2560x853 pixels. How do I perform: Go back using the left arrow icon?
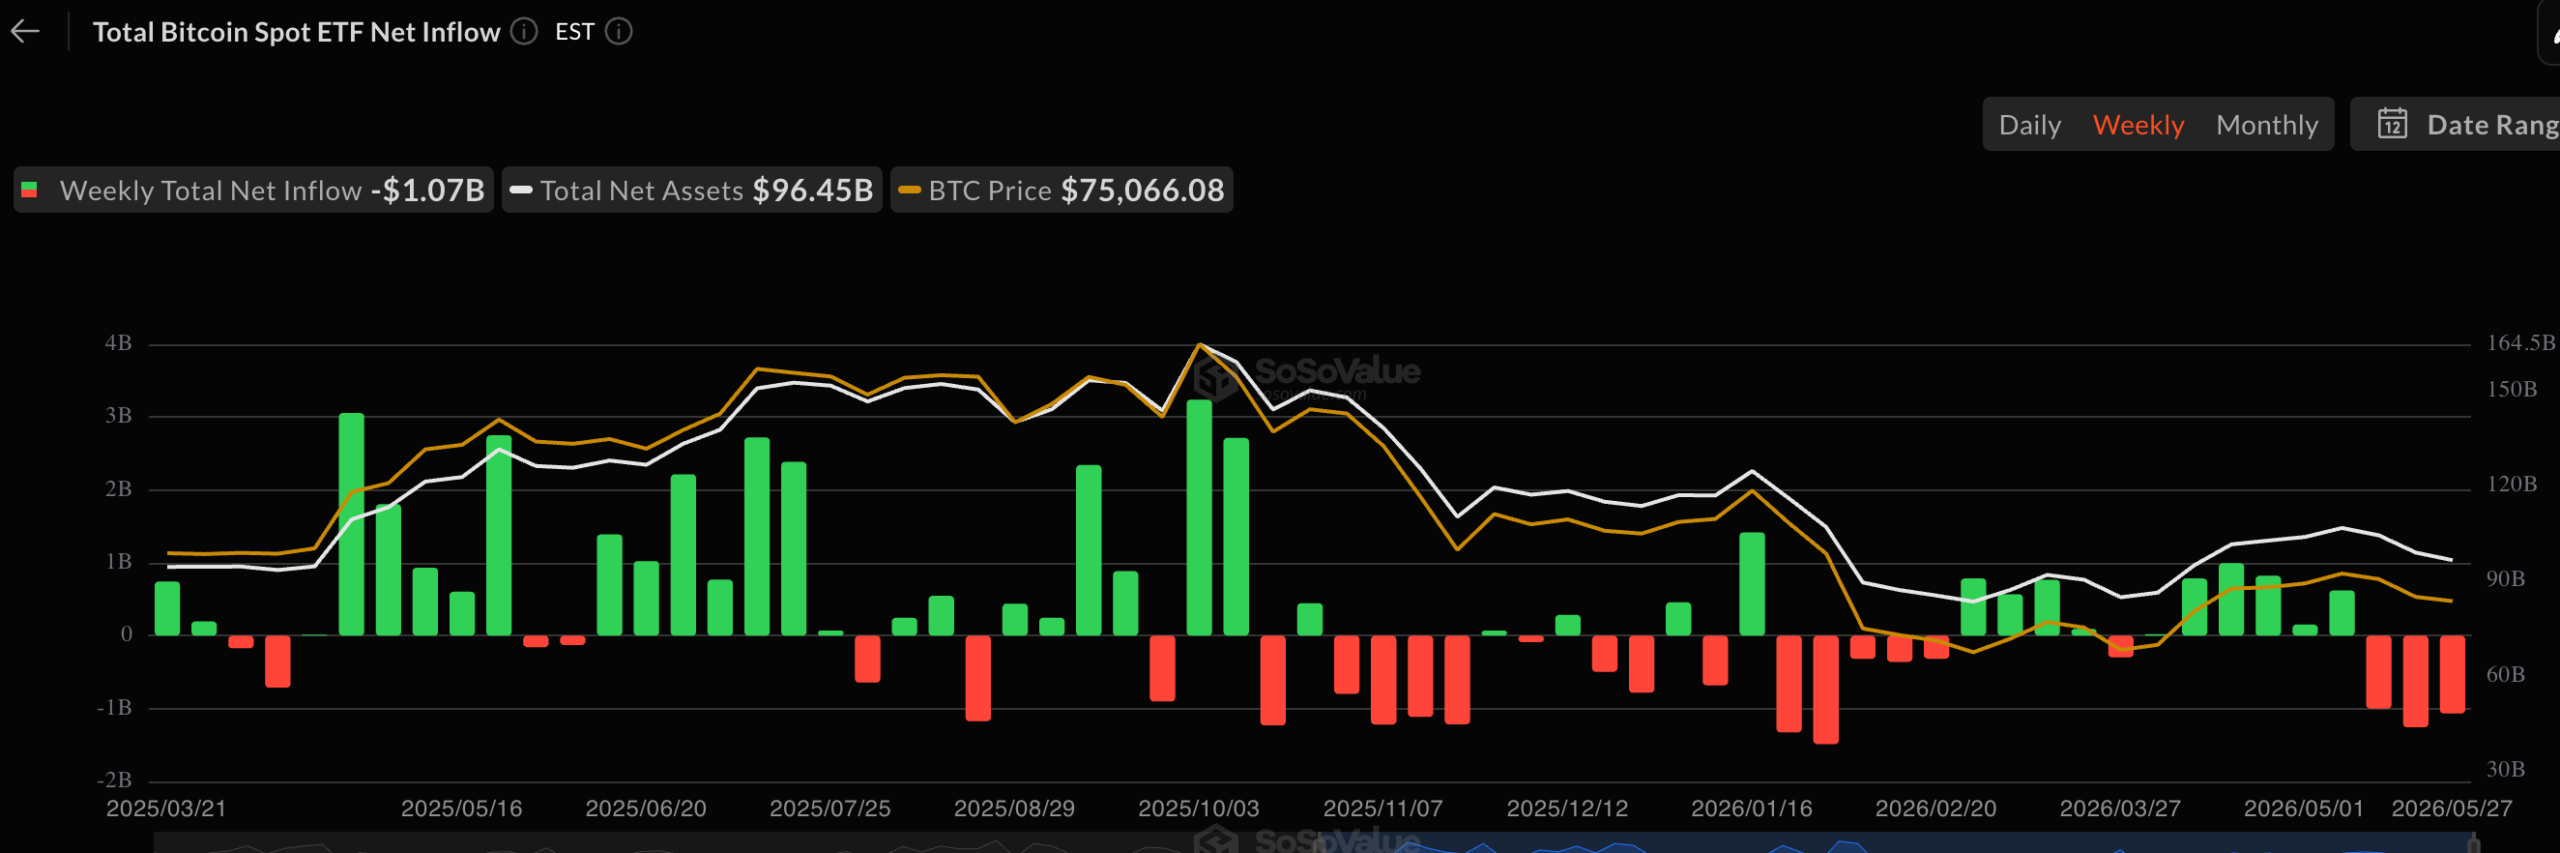pos(25,32)
